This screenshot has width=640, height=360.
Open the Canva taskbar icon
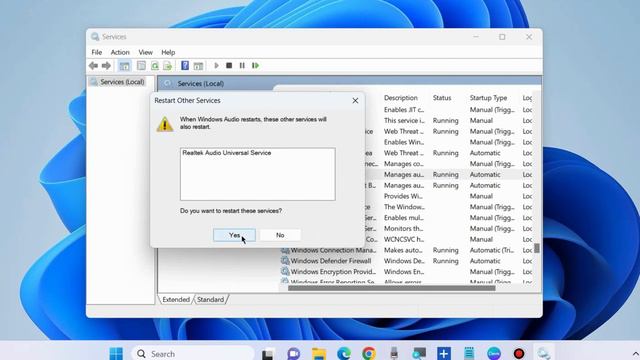(x=494, y=353)
